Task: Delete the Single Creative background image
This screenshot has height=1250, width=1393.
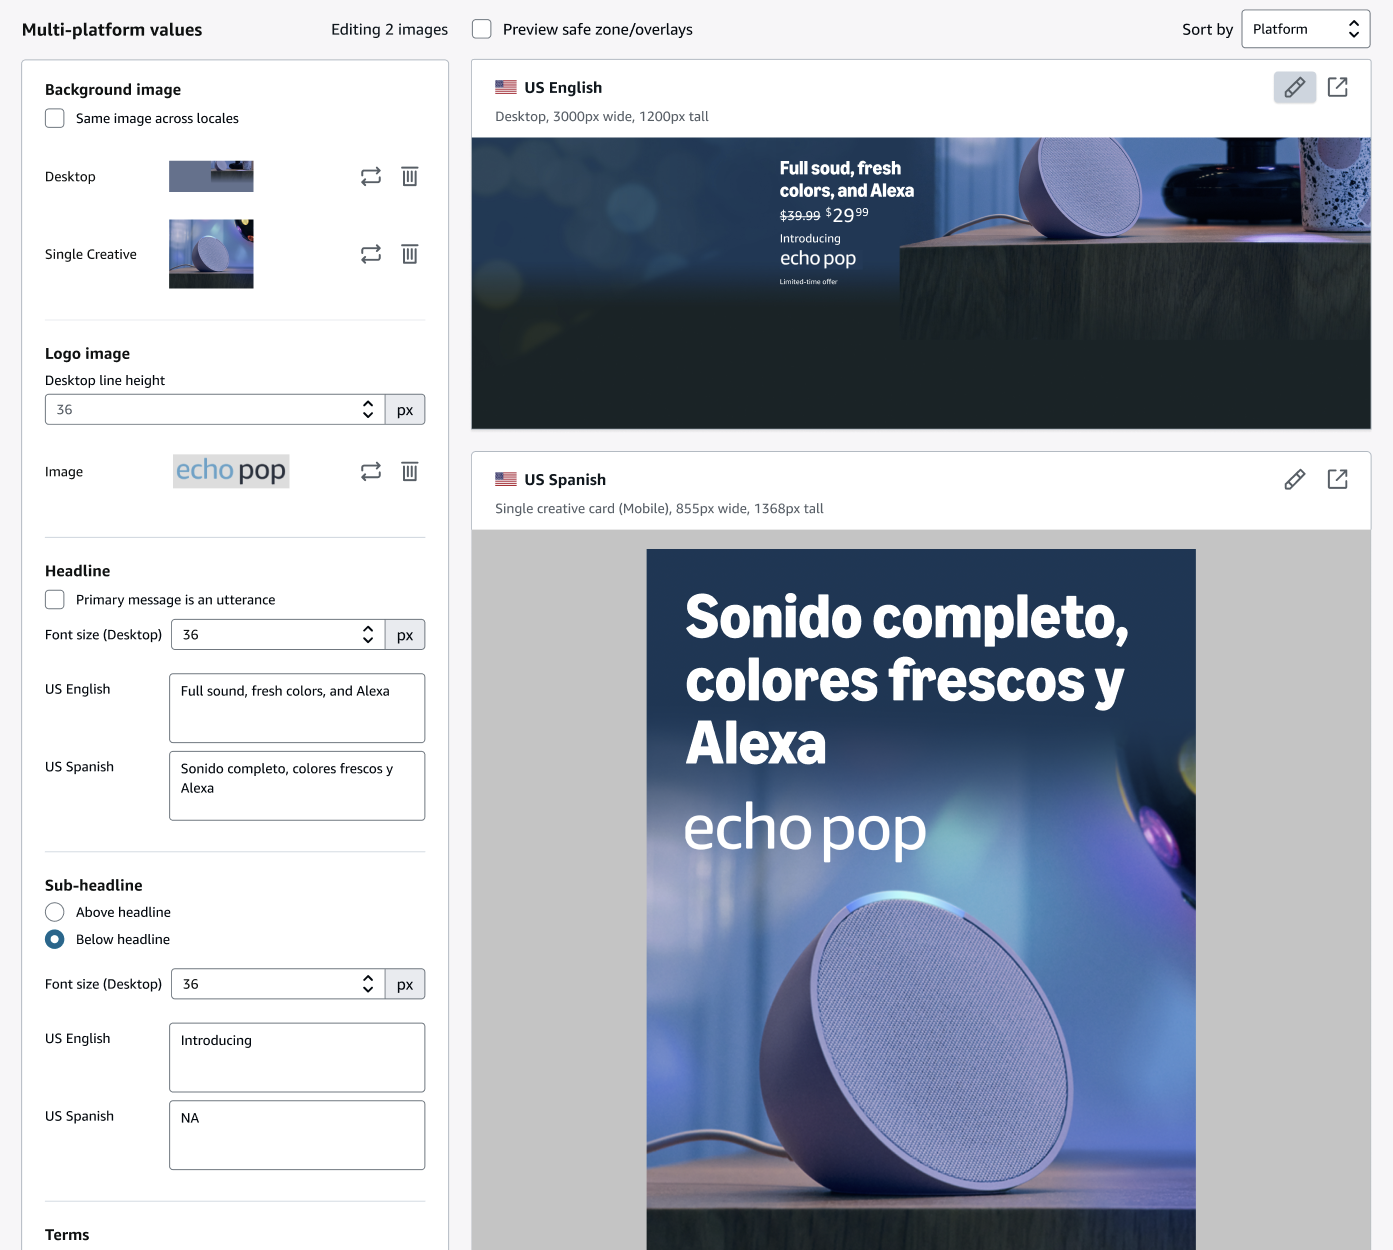Action: coord(410,254)
